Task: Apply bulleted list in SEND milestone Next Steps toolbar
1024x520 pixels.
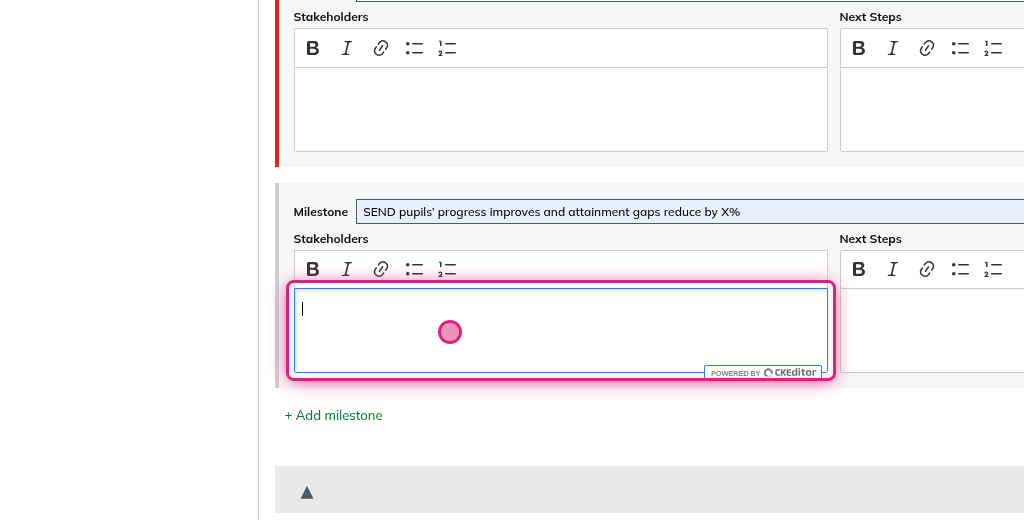Action: 960,269
